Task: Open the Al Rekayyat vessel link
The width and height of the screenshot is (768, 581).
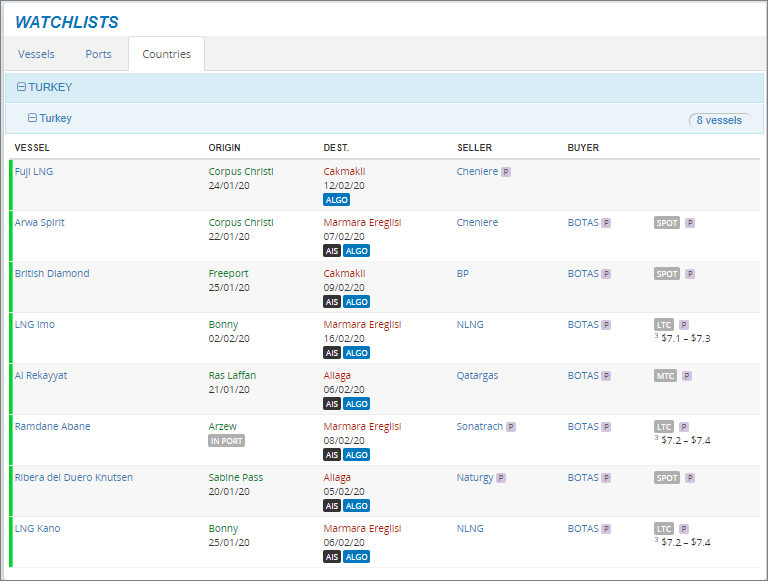Action: pos(41,375)
